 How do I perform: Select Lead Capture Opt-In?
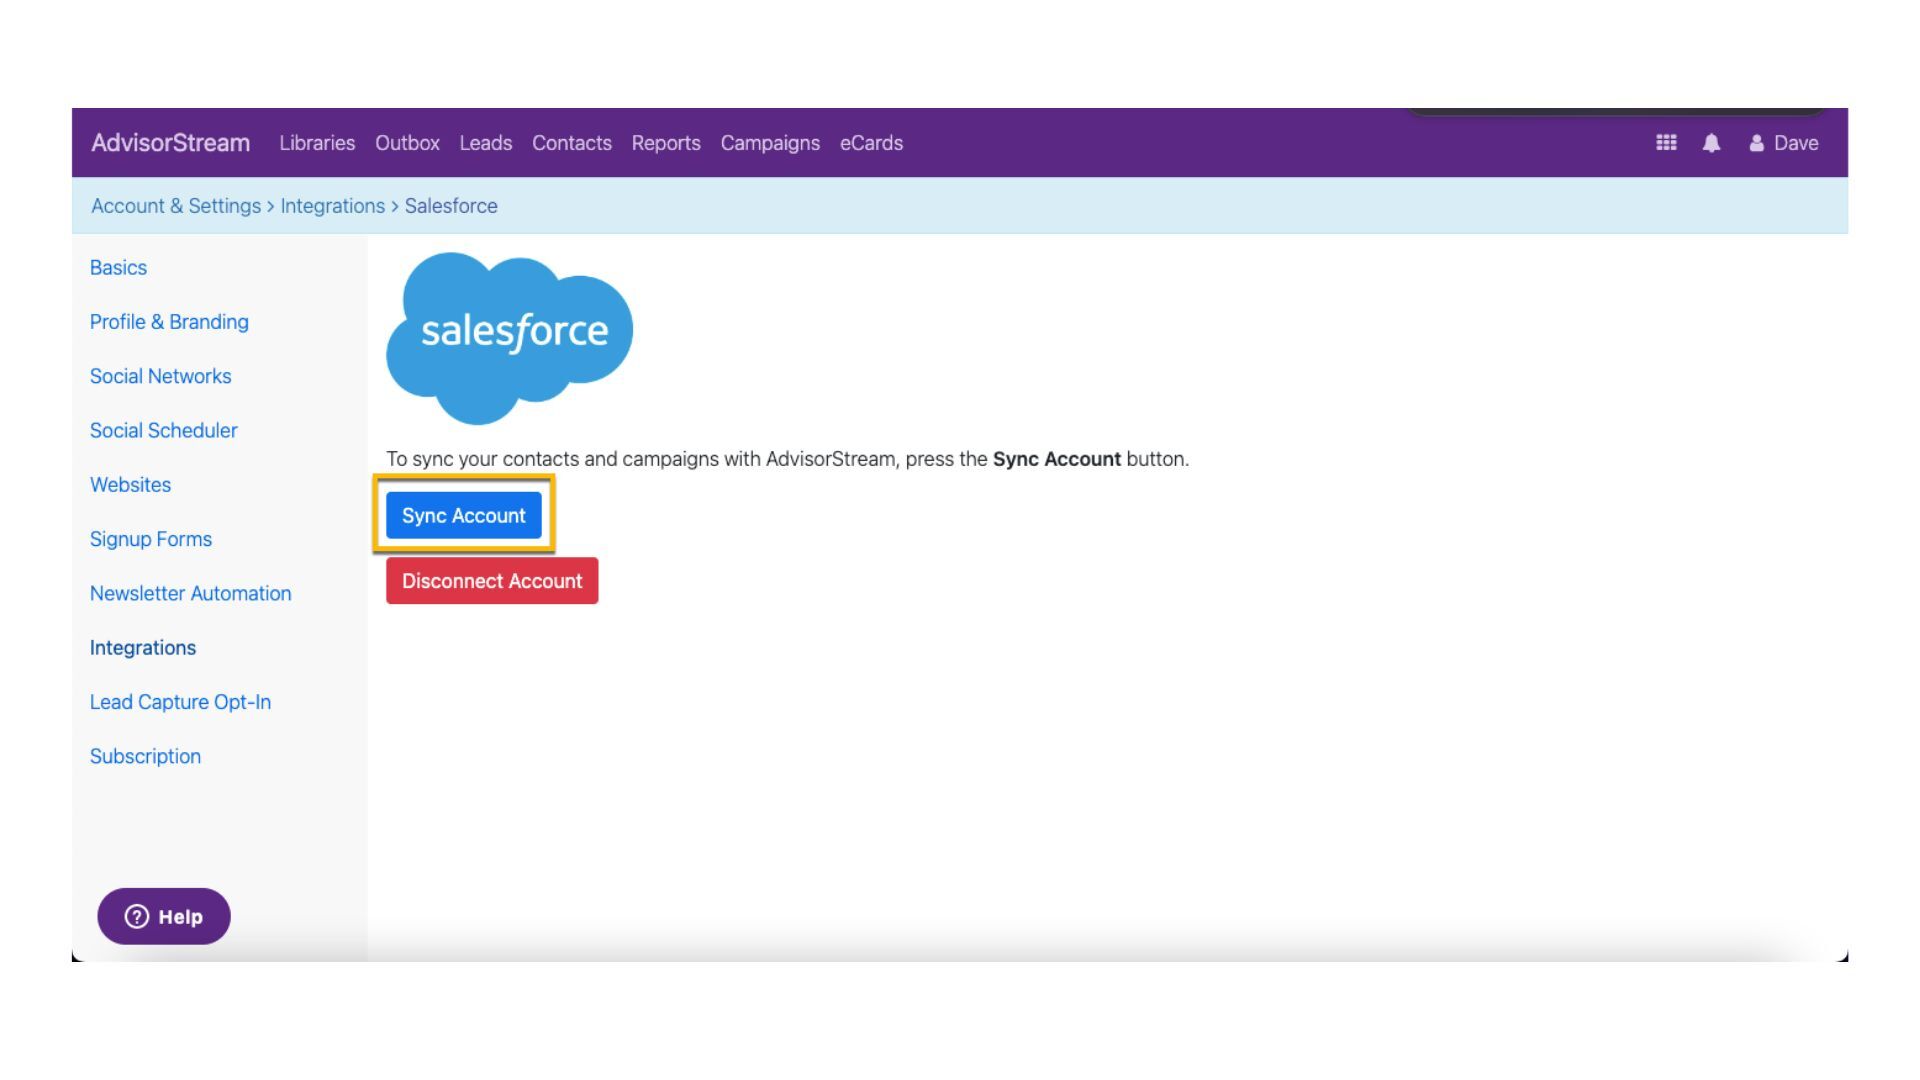(x=180, y=701)
